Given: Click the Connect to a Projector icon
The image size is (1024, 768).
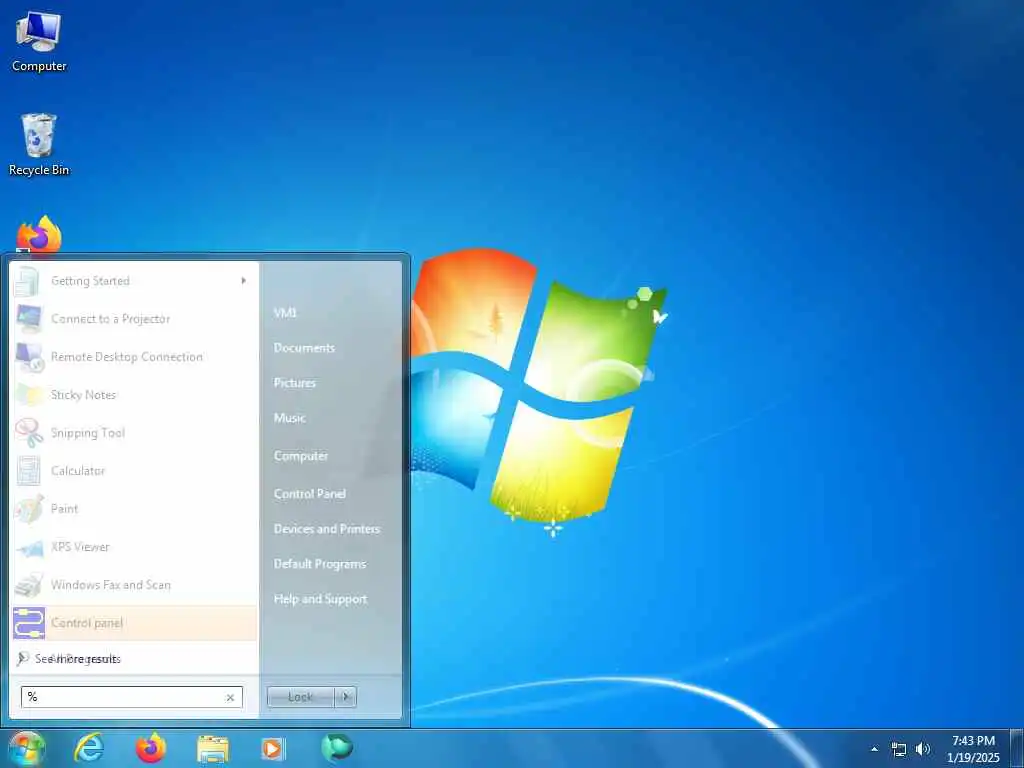Looking at the screenshot, I should pyautogui.click(x=29, y=319).
